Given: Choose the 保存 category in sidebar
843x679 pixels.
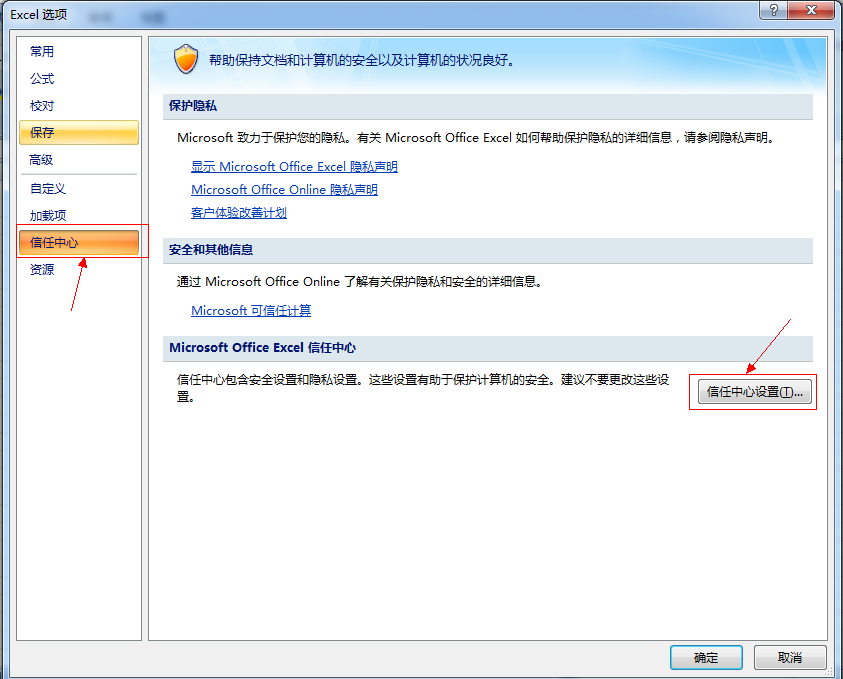Looking at the screenshot, I should [x=78, y=133].
